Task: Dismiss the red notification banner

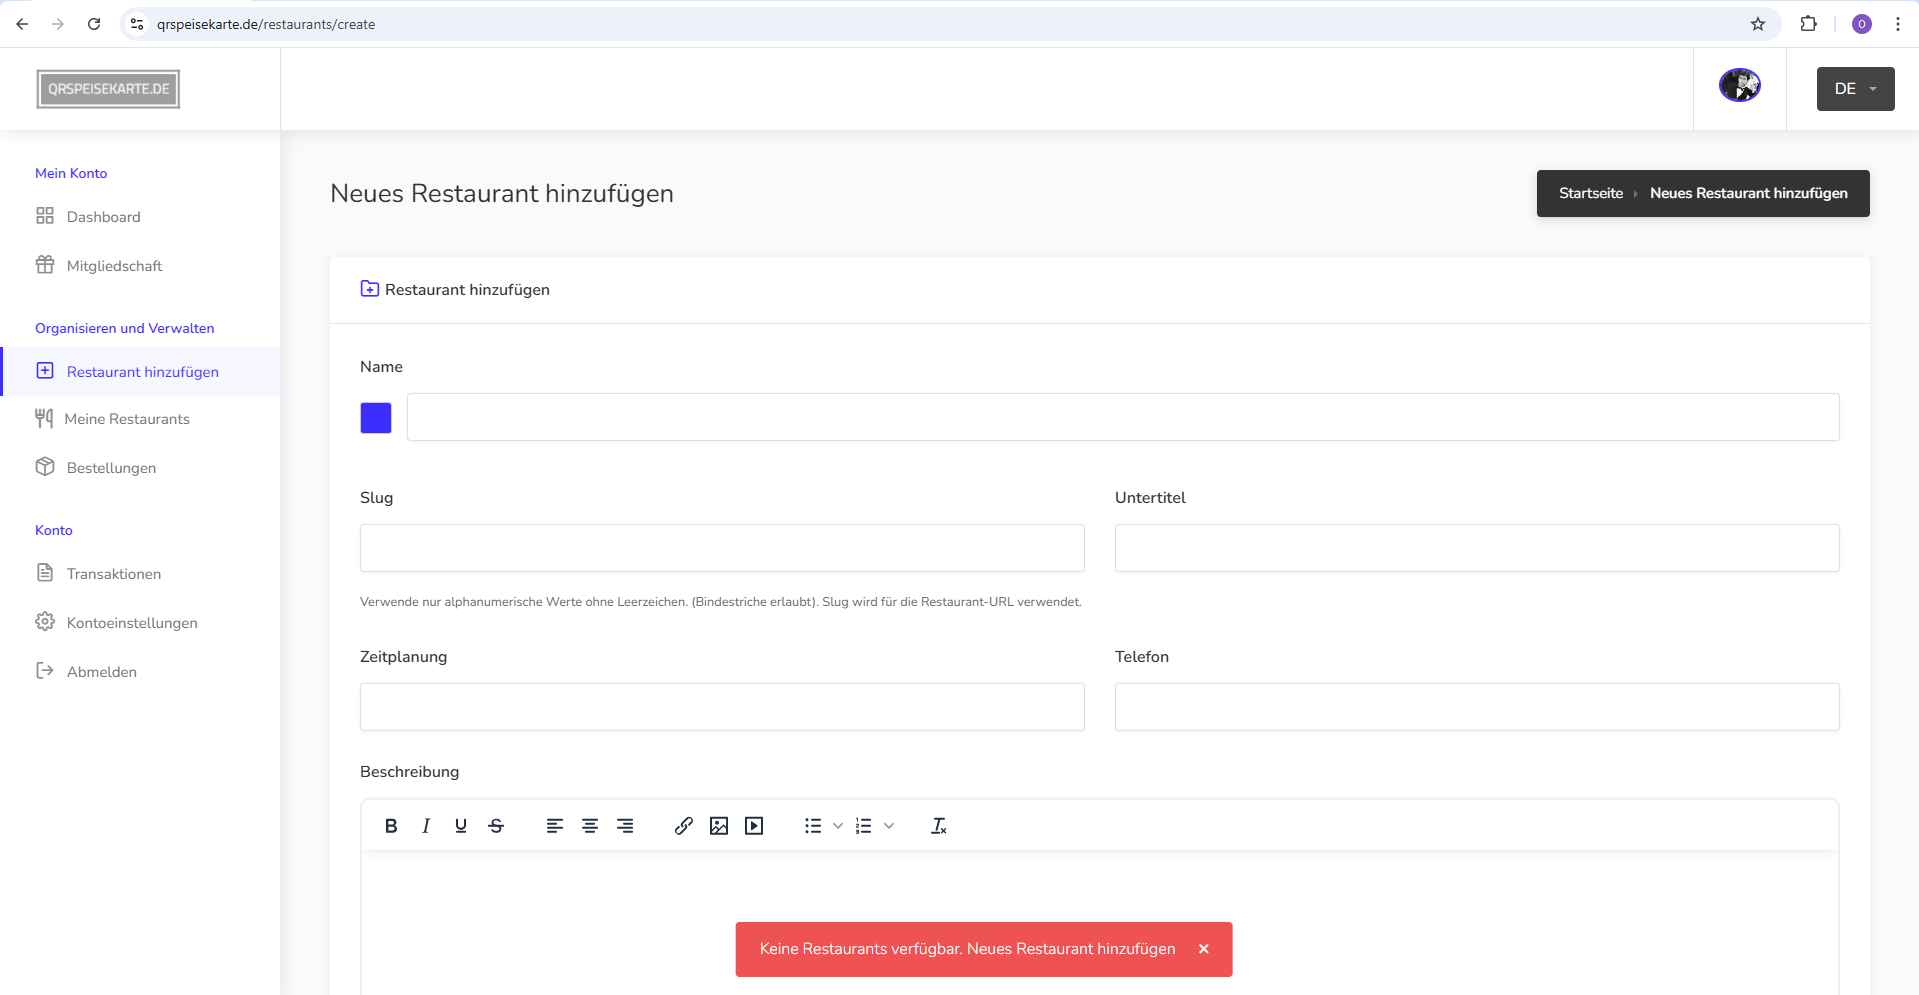Action: tap(1204, 949)
